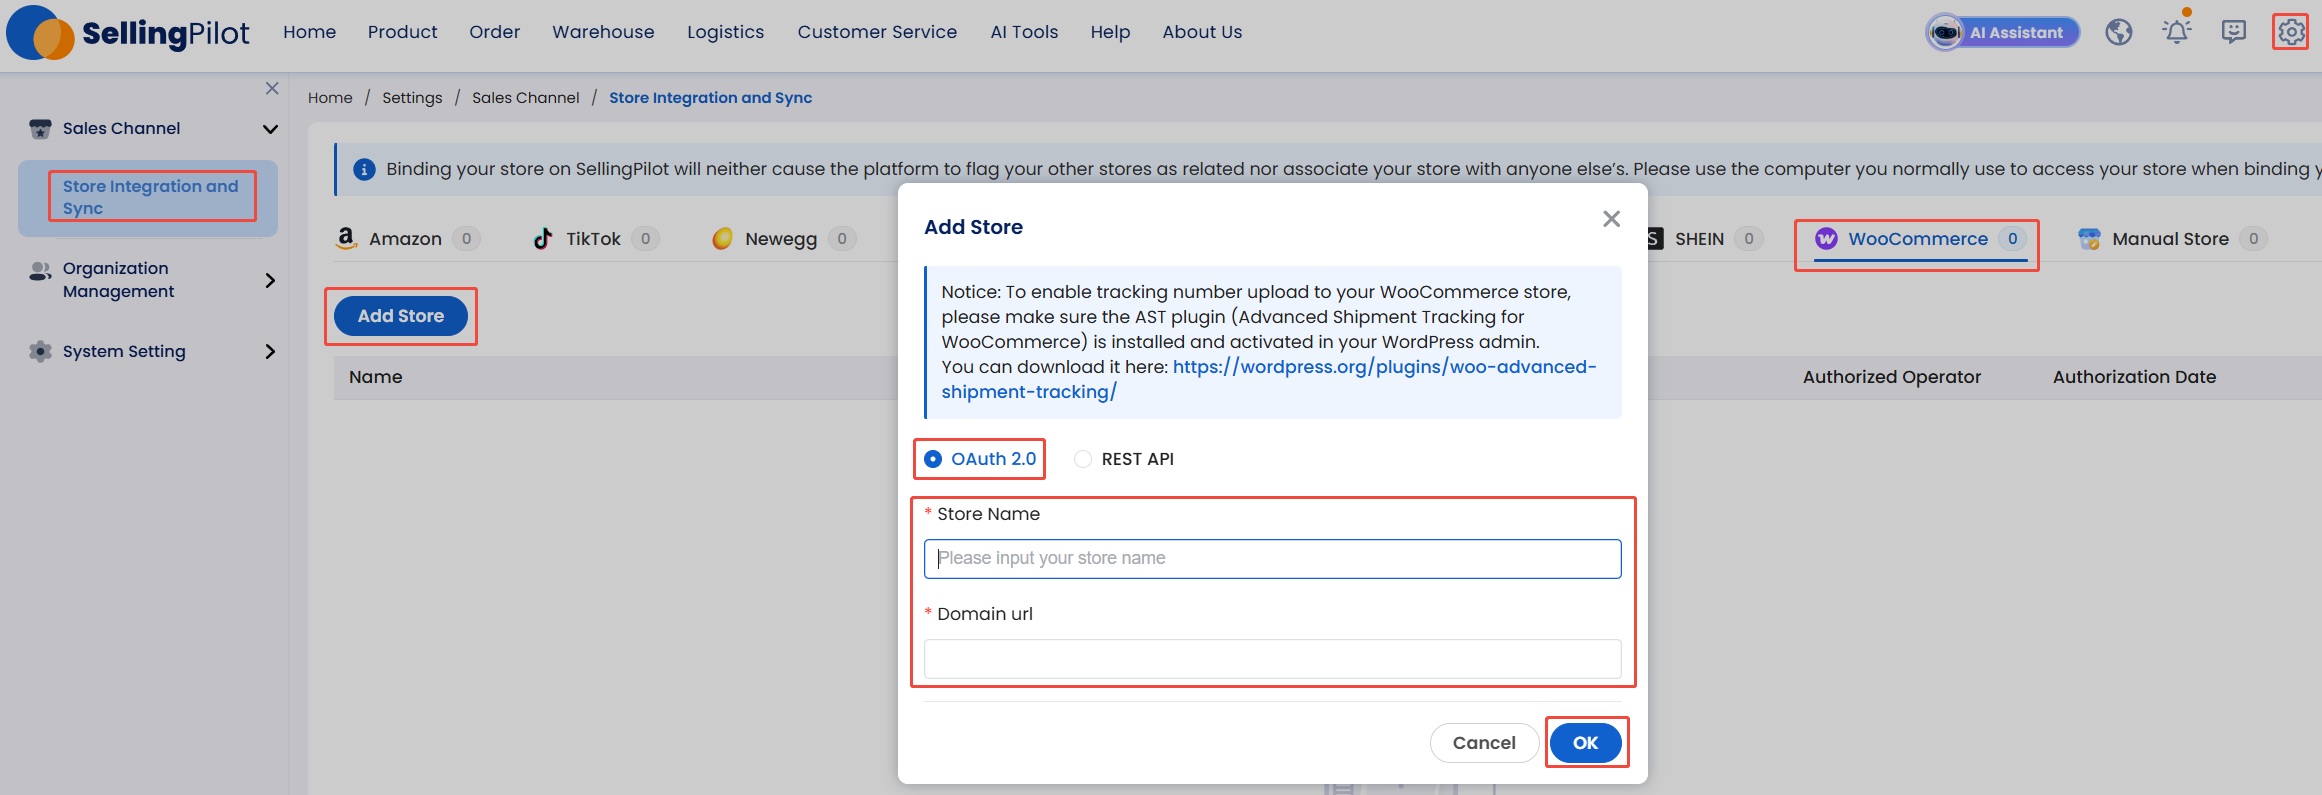
Task: Click the info icon in binding notice
Action: click(x=364, y=169)
